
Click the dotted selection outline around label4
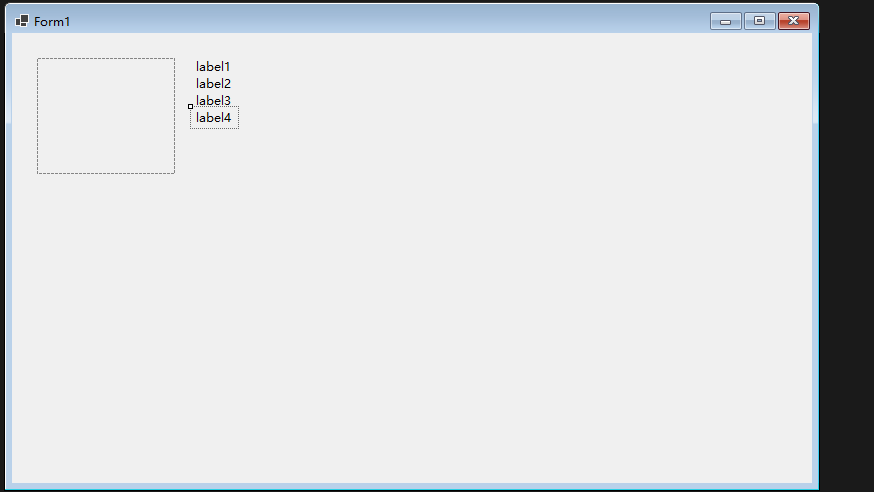click(238, 118)
